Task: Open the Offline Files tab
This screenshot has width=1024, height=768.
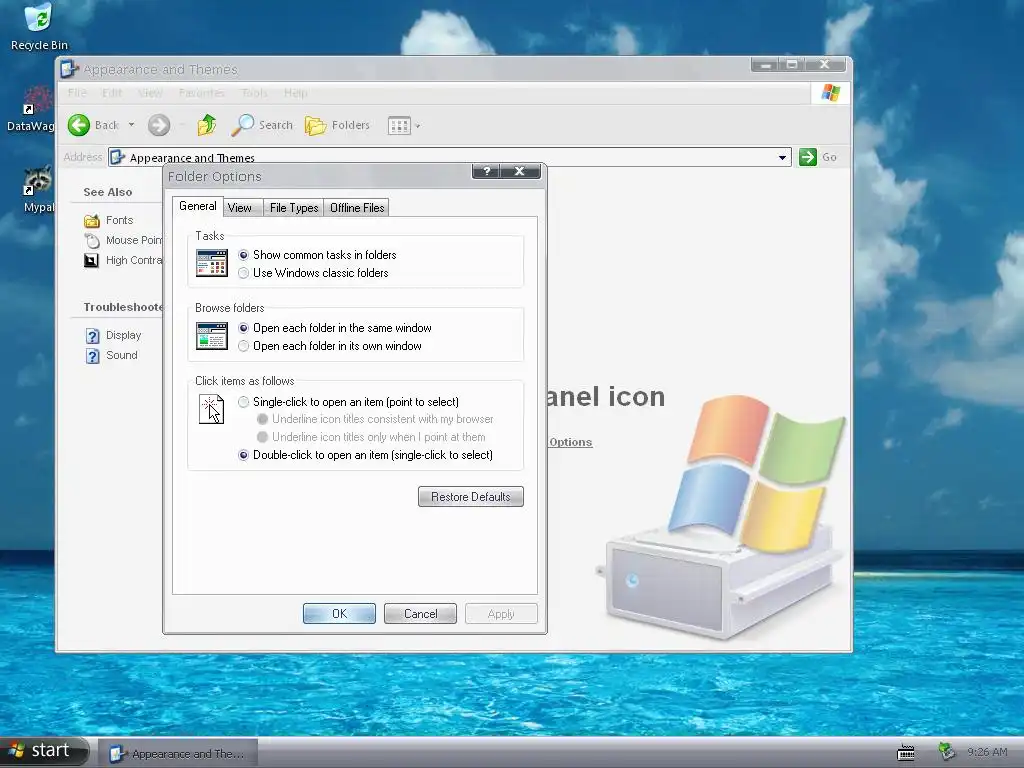Action: pyautogui.click(x=357, y=208)
